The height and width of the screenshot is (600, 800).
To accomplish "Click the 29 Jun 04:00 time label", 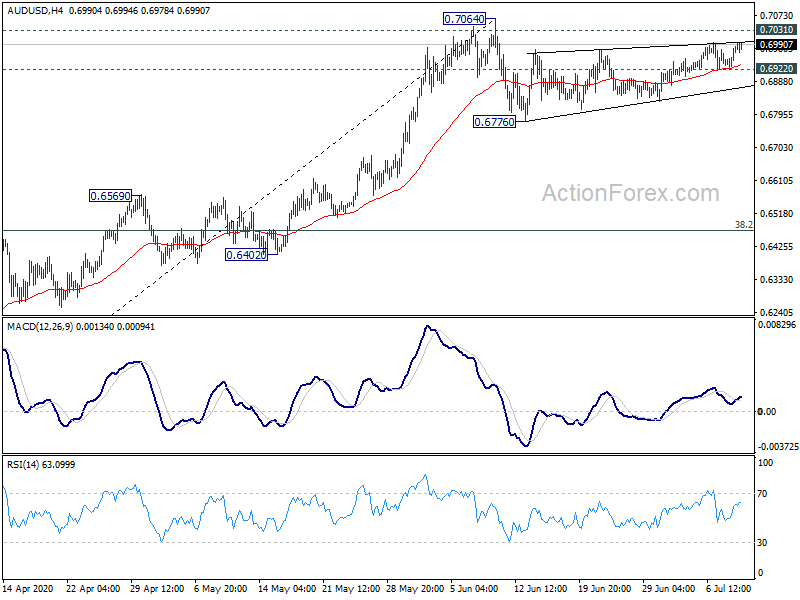I will tap(669, 588).
